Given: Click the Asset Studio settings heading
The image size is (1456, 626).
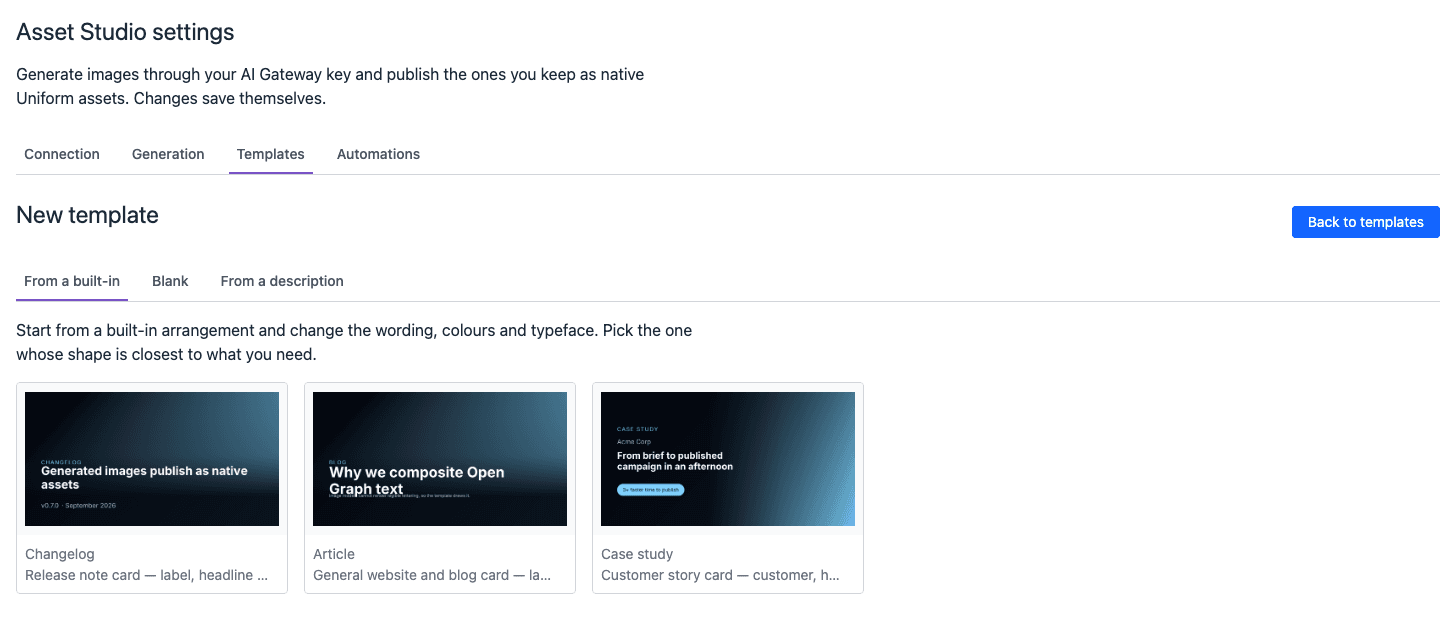Looking at the screenshot, I should click(x=125, y=32).
